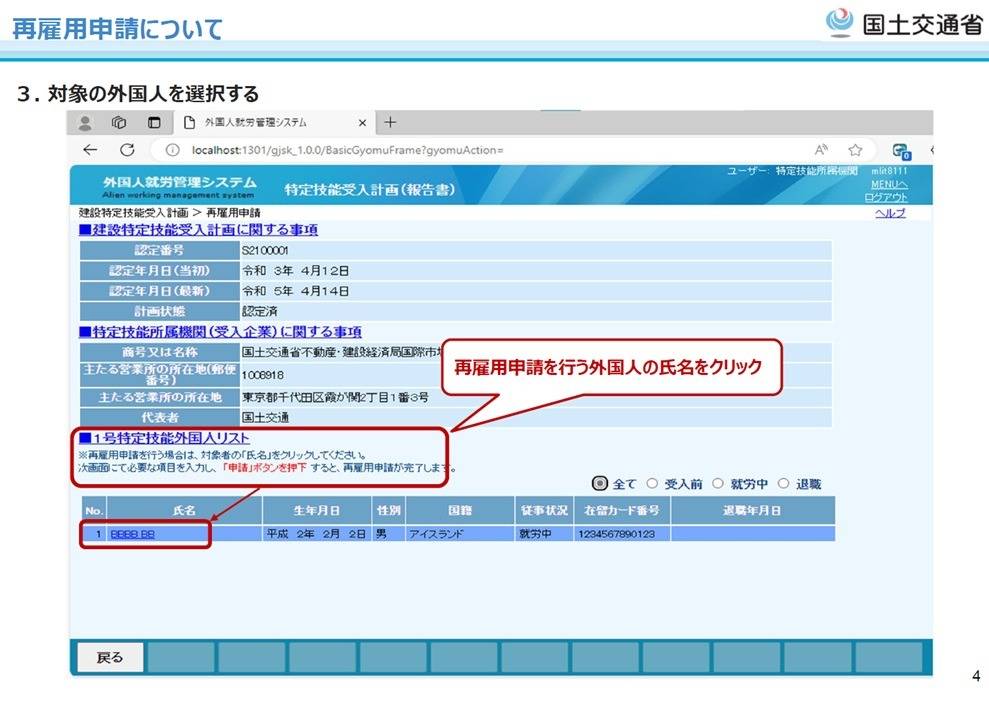This screenshot has height=701, width=989.
Task: Select the 全て radio button
Action: click(x=600, y=484)
